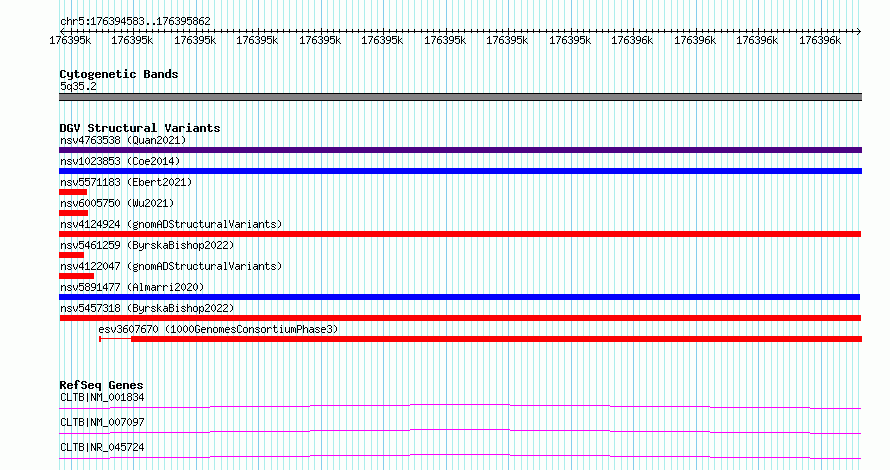Viewport: 890px width, 470px height.
Task: Click the short red bar under nsv5571183
Action: [x=73, y=192]
